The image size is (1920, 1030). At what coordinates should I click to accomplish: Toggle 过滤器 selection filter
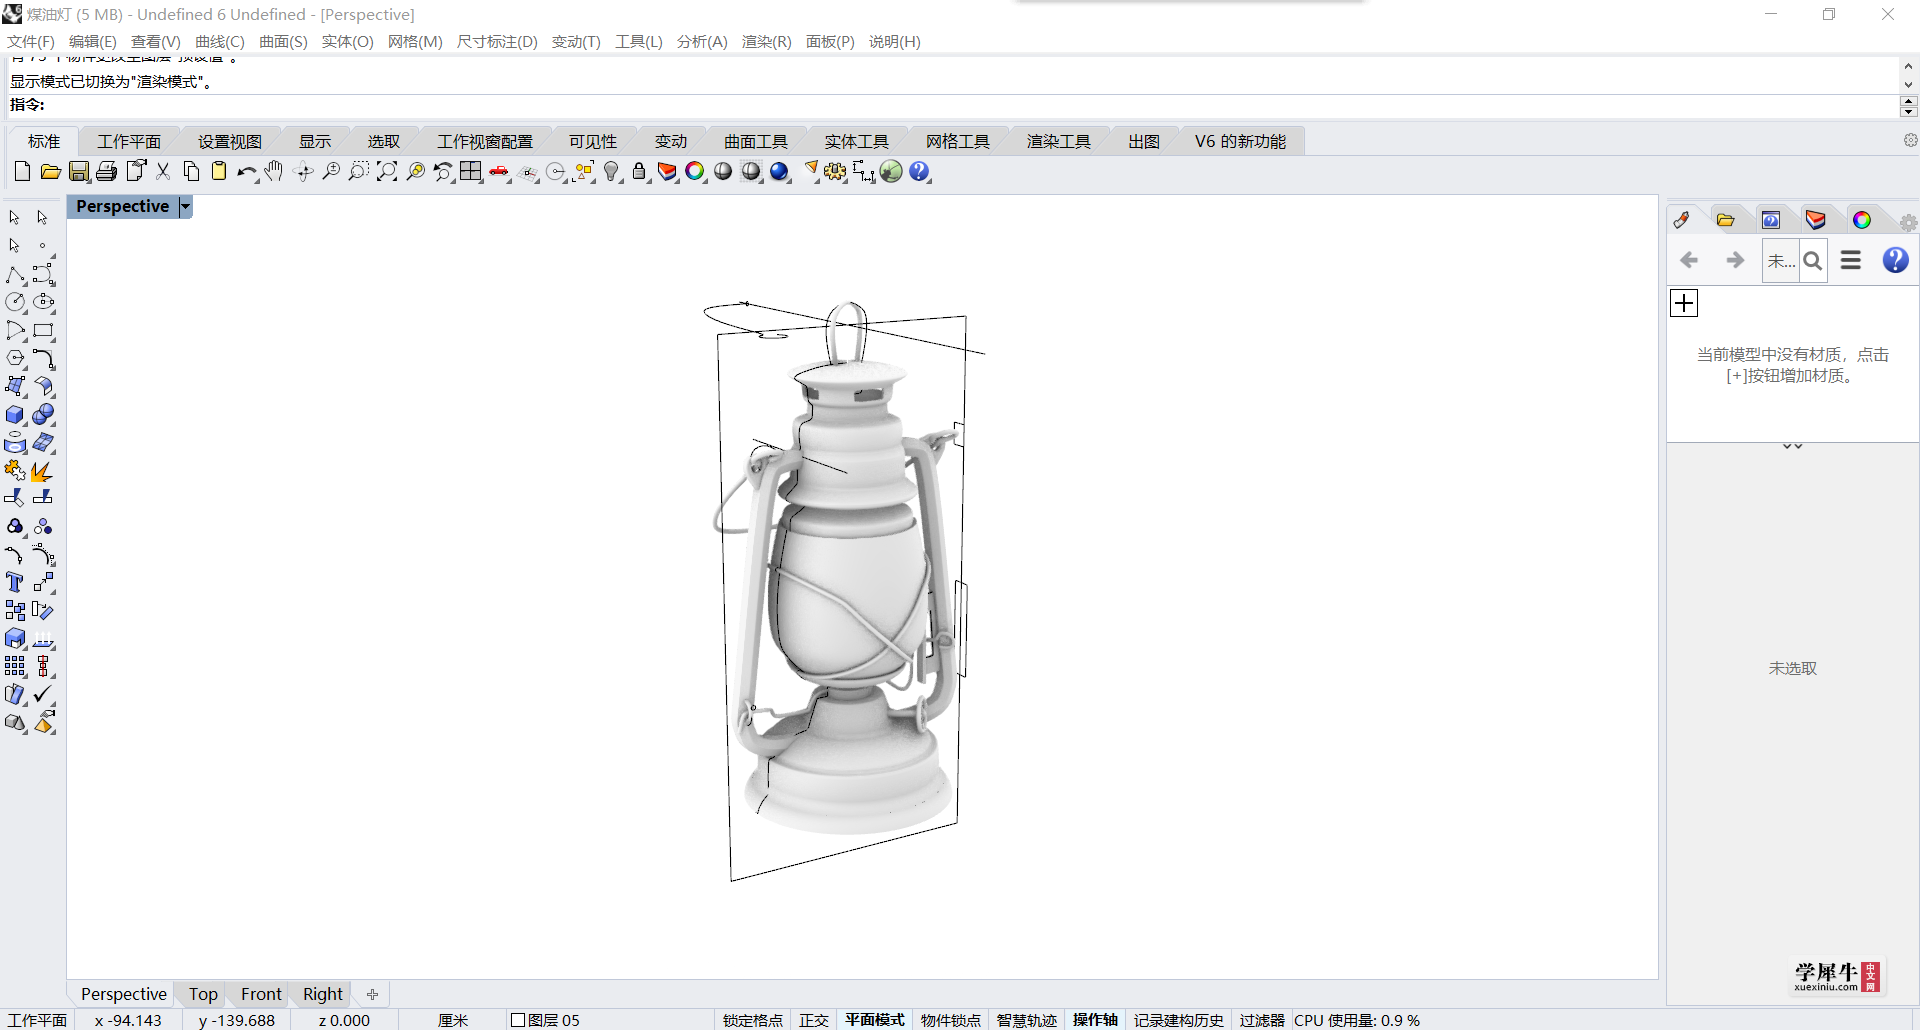(x=1262, y=1020)
